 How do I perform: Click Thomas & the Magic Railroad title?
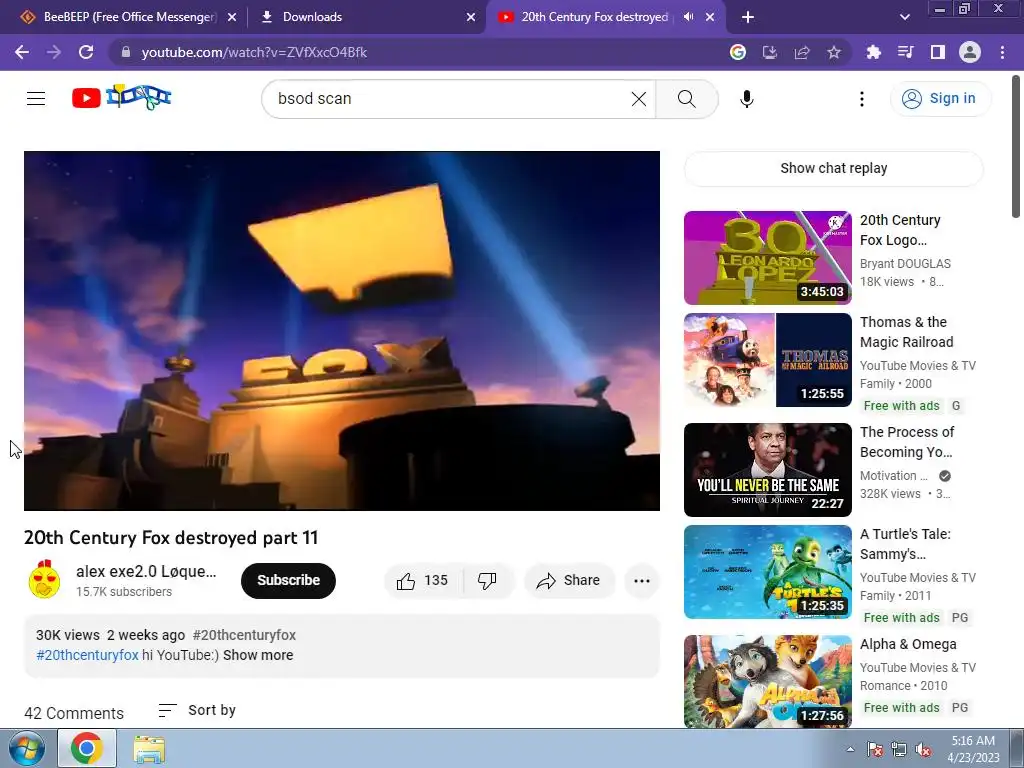906,332
